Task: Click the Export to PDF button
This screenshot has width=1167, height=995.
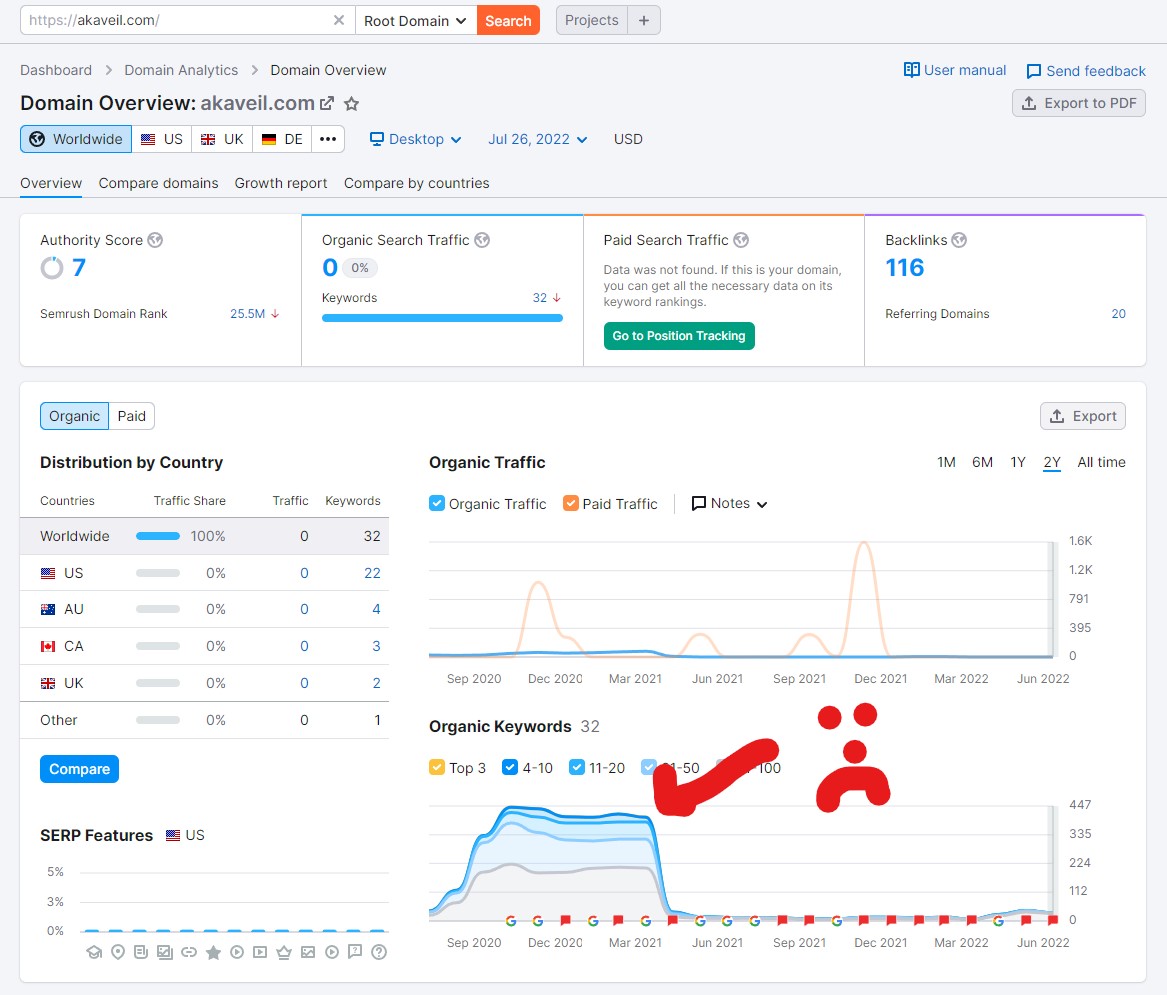Action: click(1079, 103)
